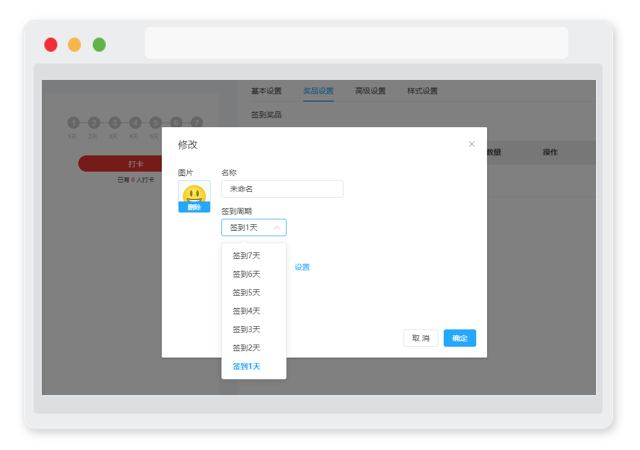
Task: Pick 签到3天 in the list
Action: [x=246, y=329]
